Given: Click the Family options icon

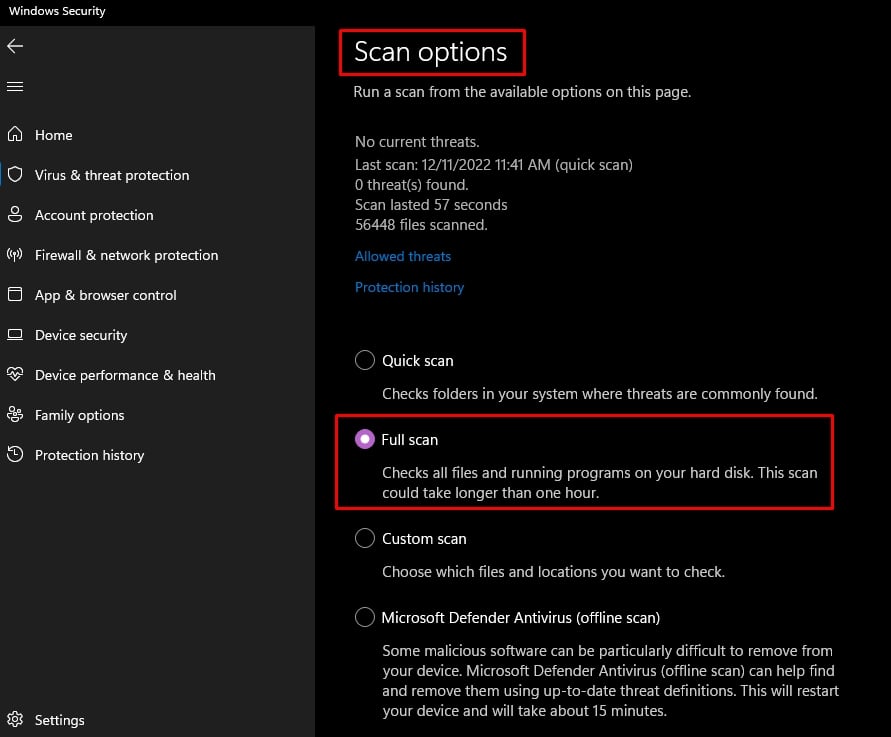Looking at the screenshot, I should coord(15,415).
